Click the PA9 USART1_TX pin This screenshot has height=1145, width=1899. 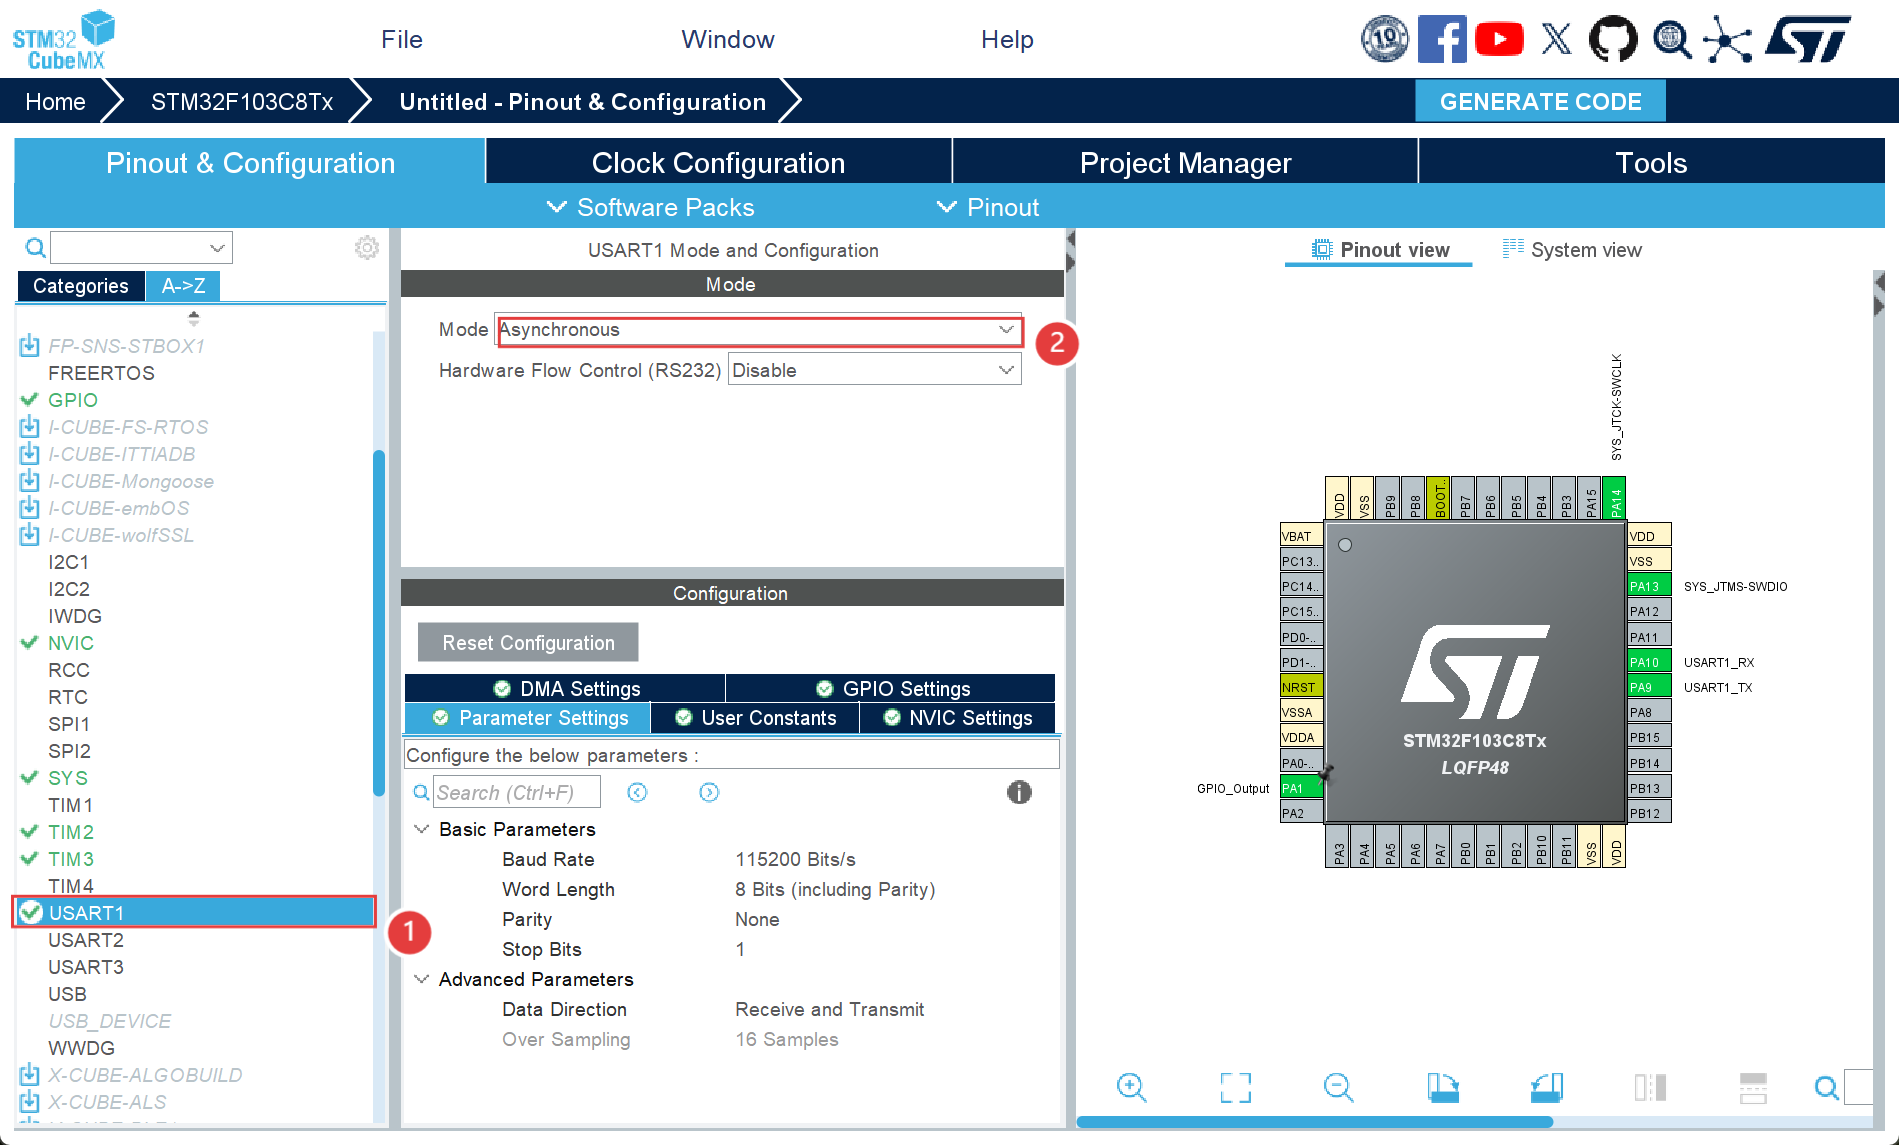(x=1649, y=687)
